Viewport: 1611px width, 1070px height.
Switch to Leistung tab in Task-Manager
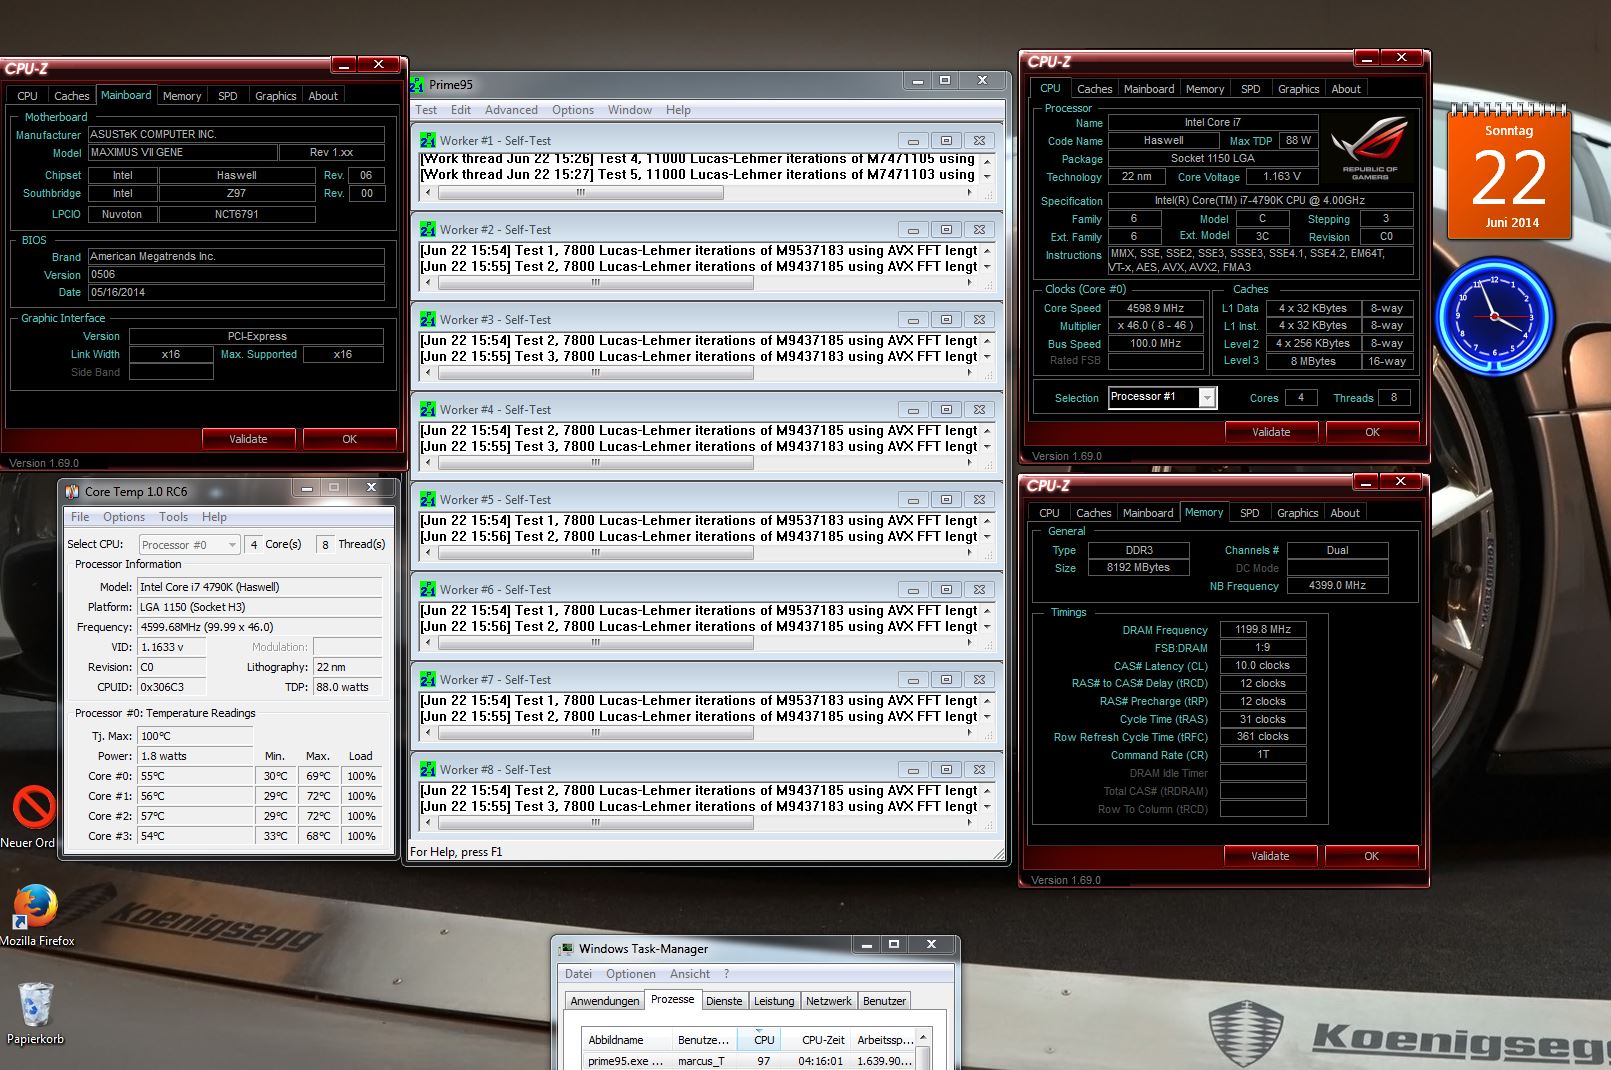(774, 1001)
